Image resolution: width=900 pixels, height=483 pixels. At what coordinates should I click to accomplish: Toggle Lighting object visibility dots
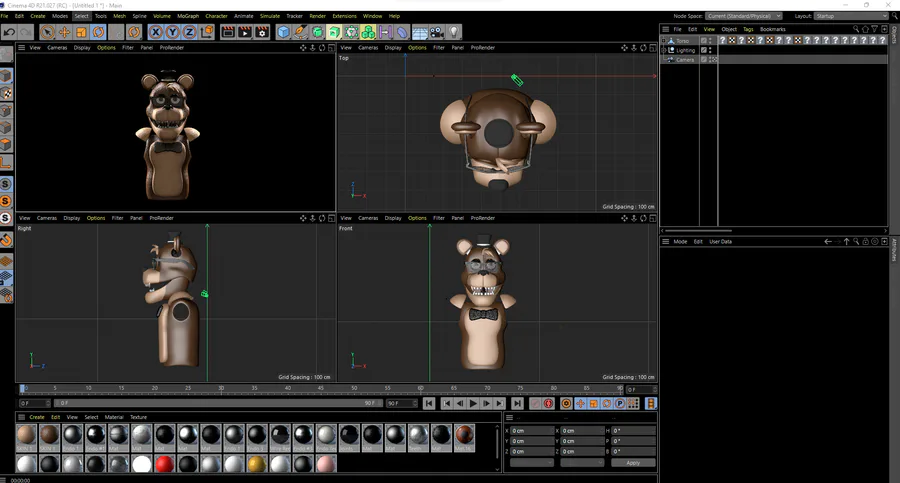(x=711, y=50)
